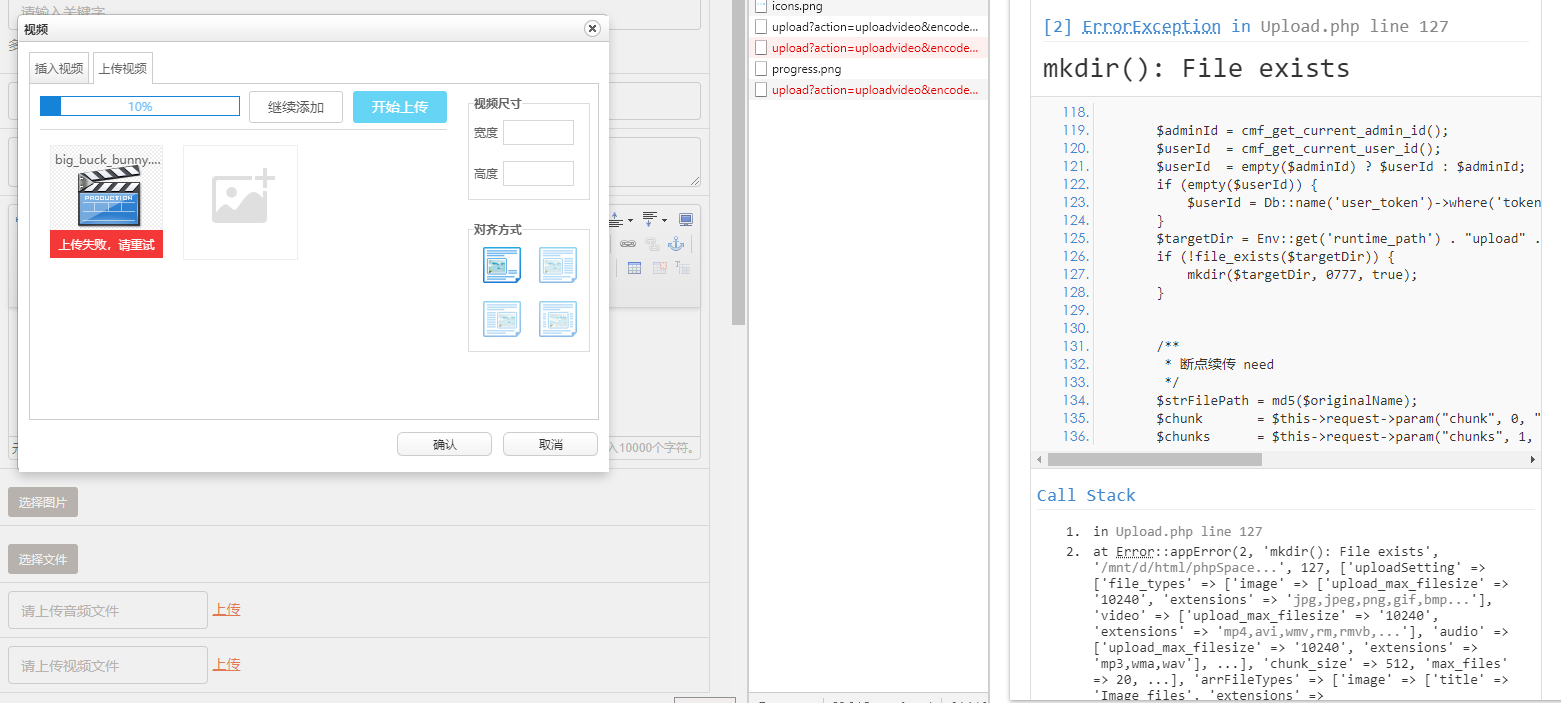Screen dimensions: 1561x703
Task: Click the insert-paragraph-before-table icon
Action: [683, 268]
